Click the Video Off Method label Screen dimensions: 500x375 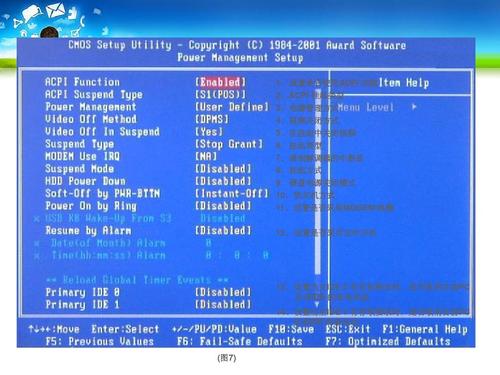91,119
